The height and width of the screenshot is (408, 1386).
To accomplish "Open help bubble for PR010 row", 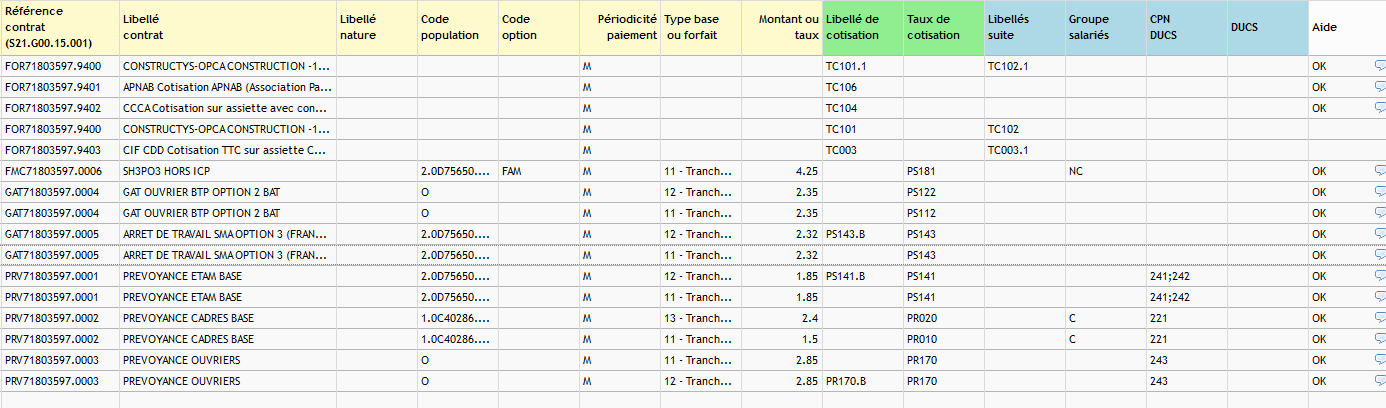I will click(x=1380, y=339).
